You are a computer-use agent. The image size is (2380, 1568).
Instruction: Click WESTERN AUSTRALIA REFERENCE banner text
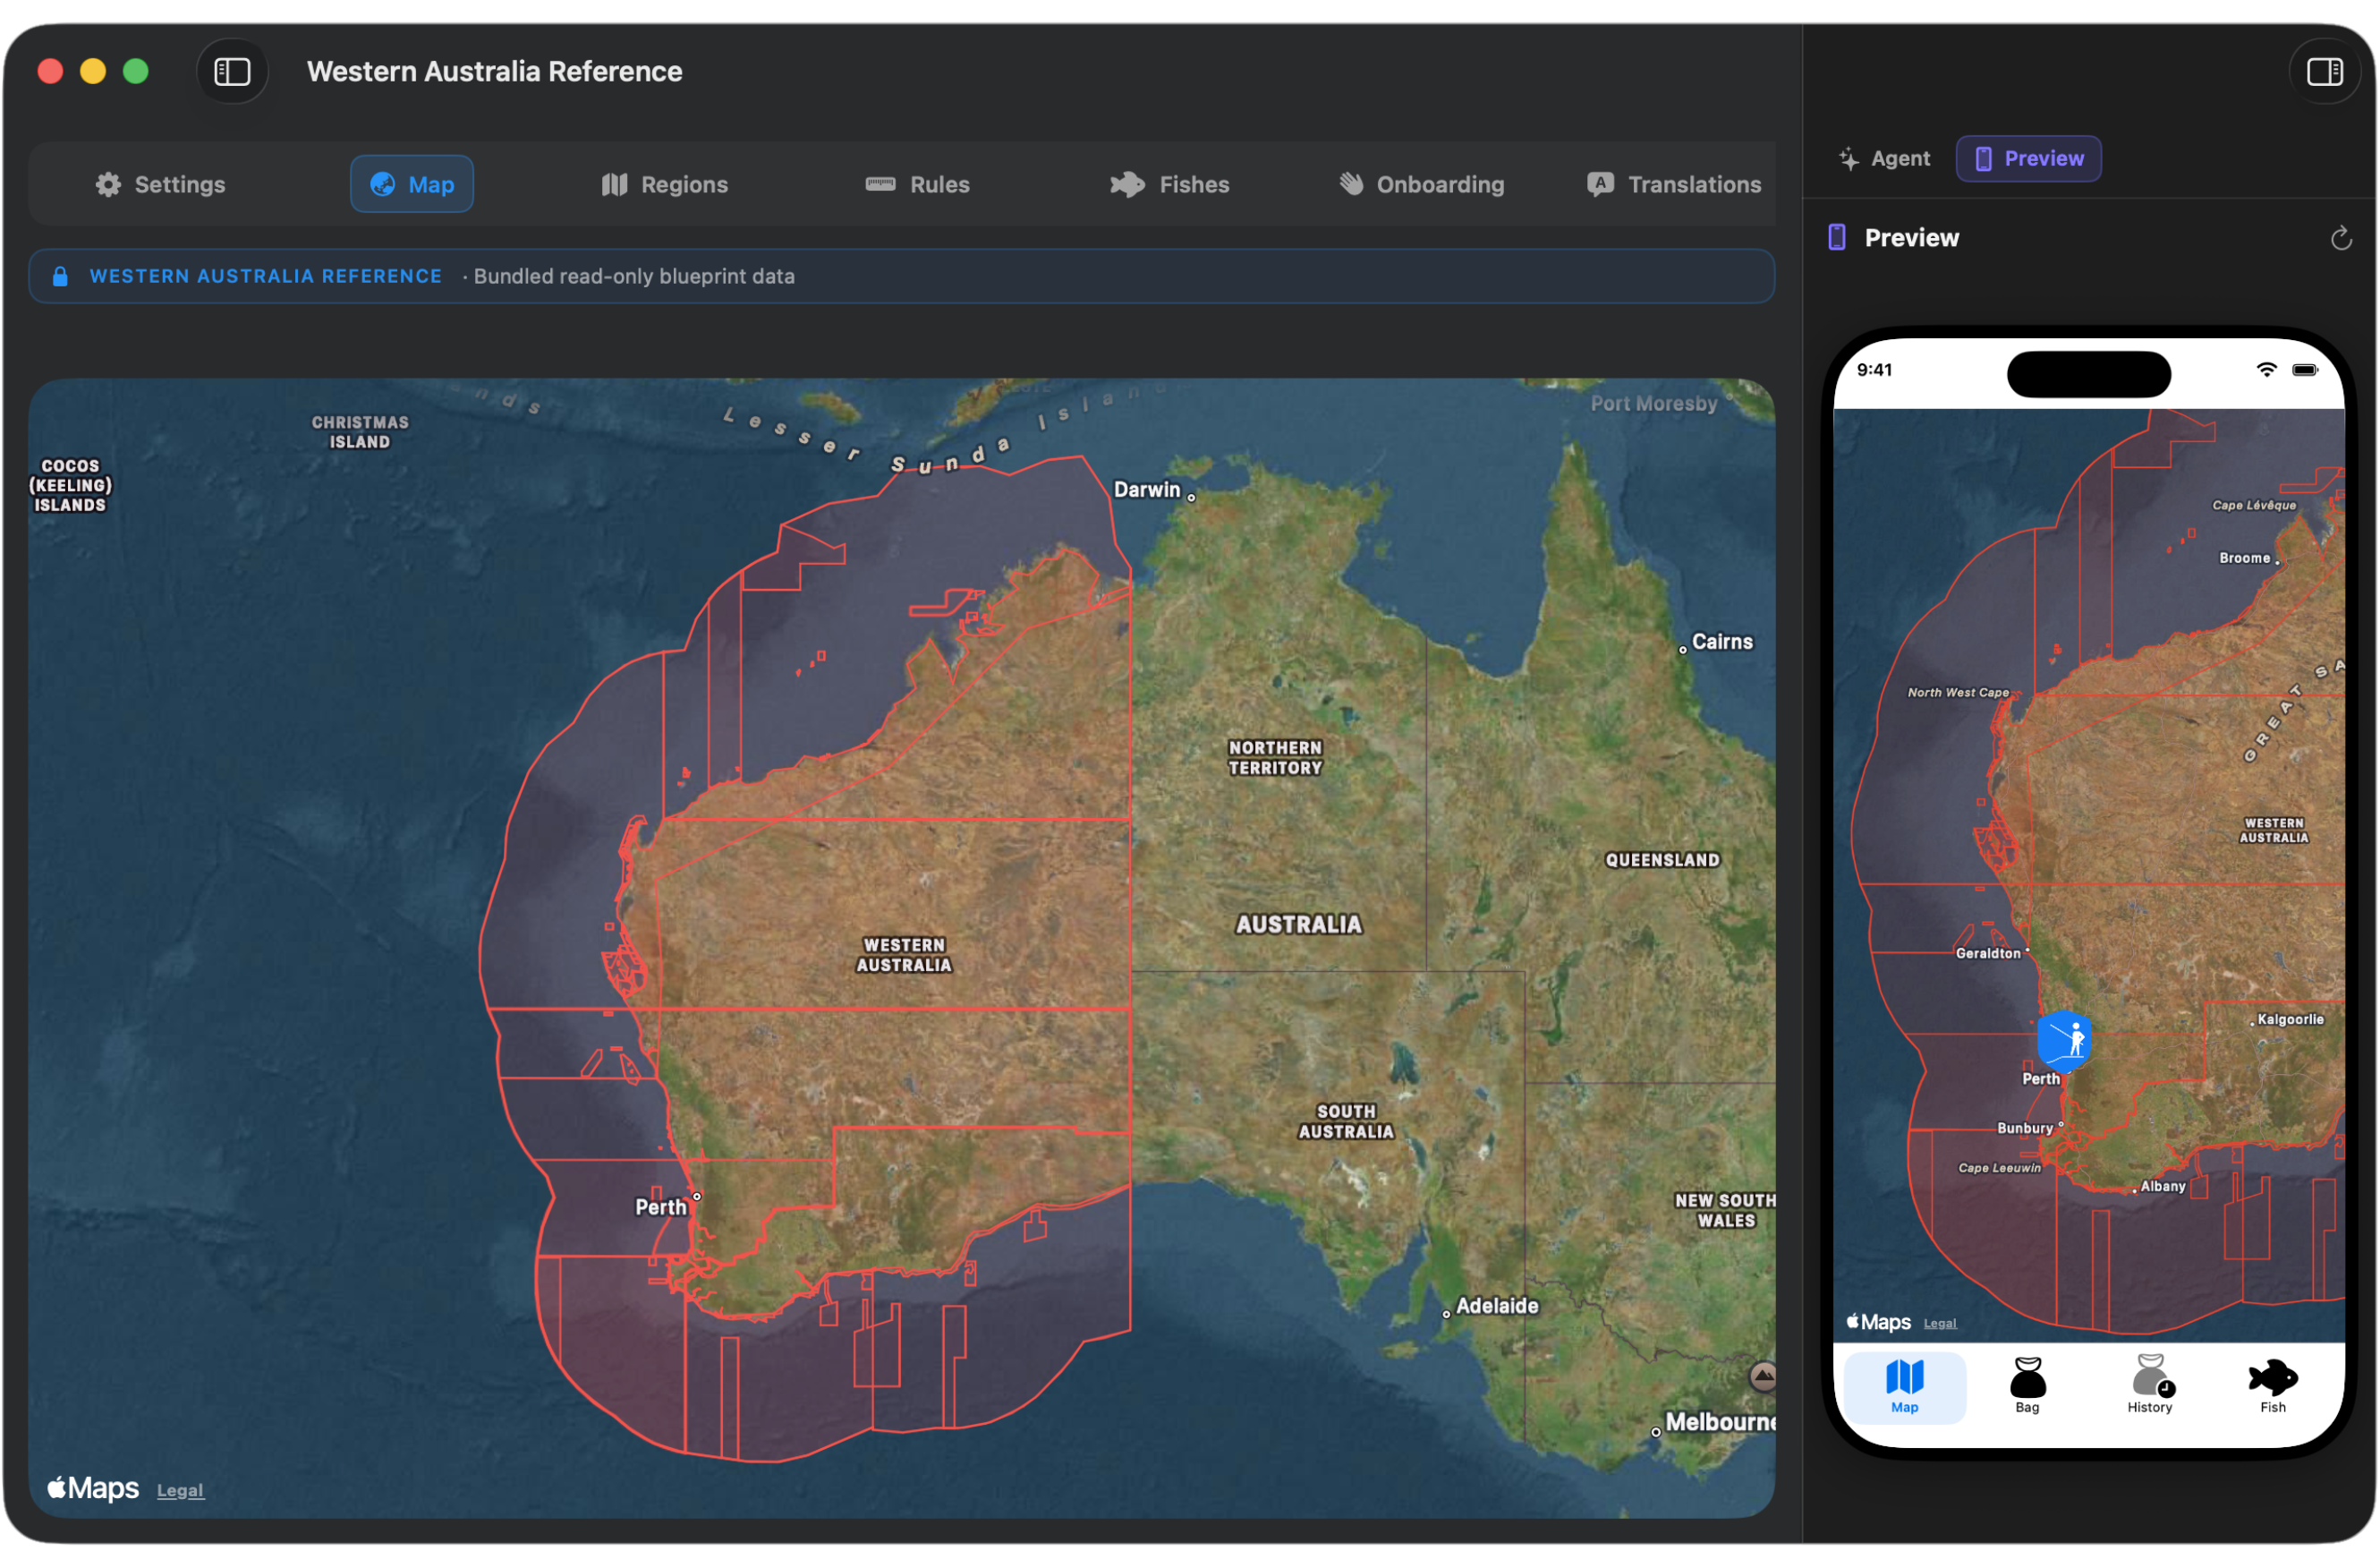[x=266, y=276]
